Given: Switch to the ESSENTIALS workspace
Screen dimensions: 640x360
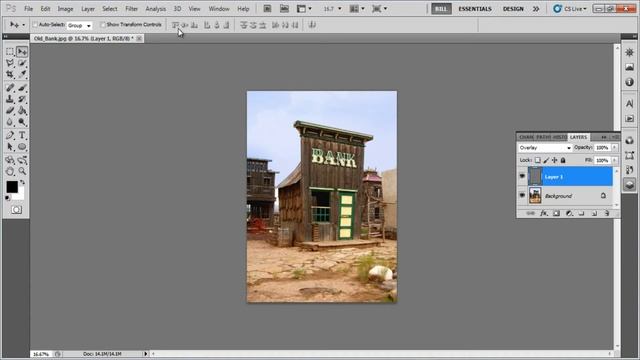Looking at the screenshot, I should pyautogui.click(x=475, y=9).
